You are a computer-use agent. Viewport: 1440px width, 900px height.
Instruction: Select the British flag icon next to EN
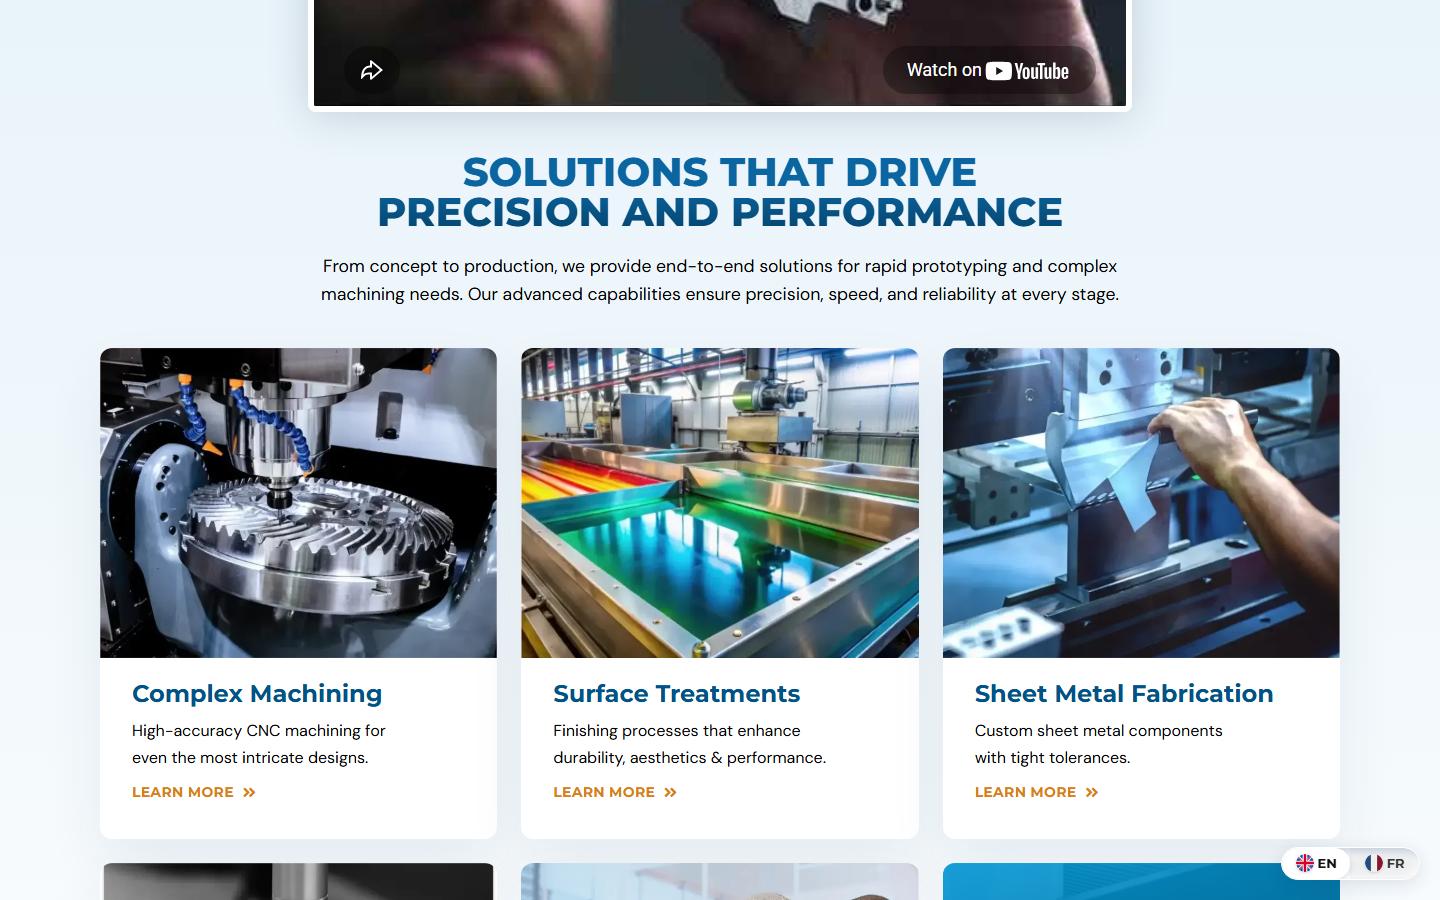point(1305,863)
